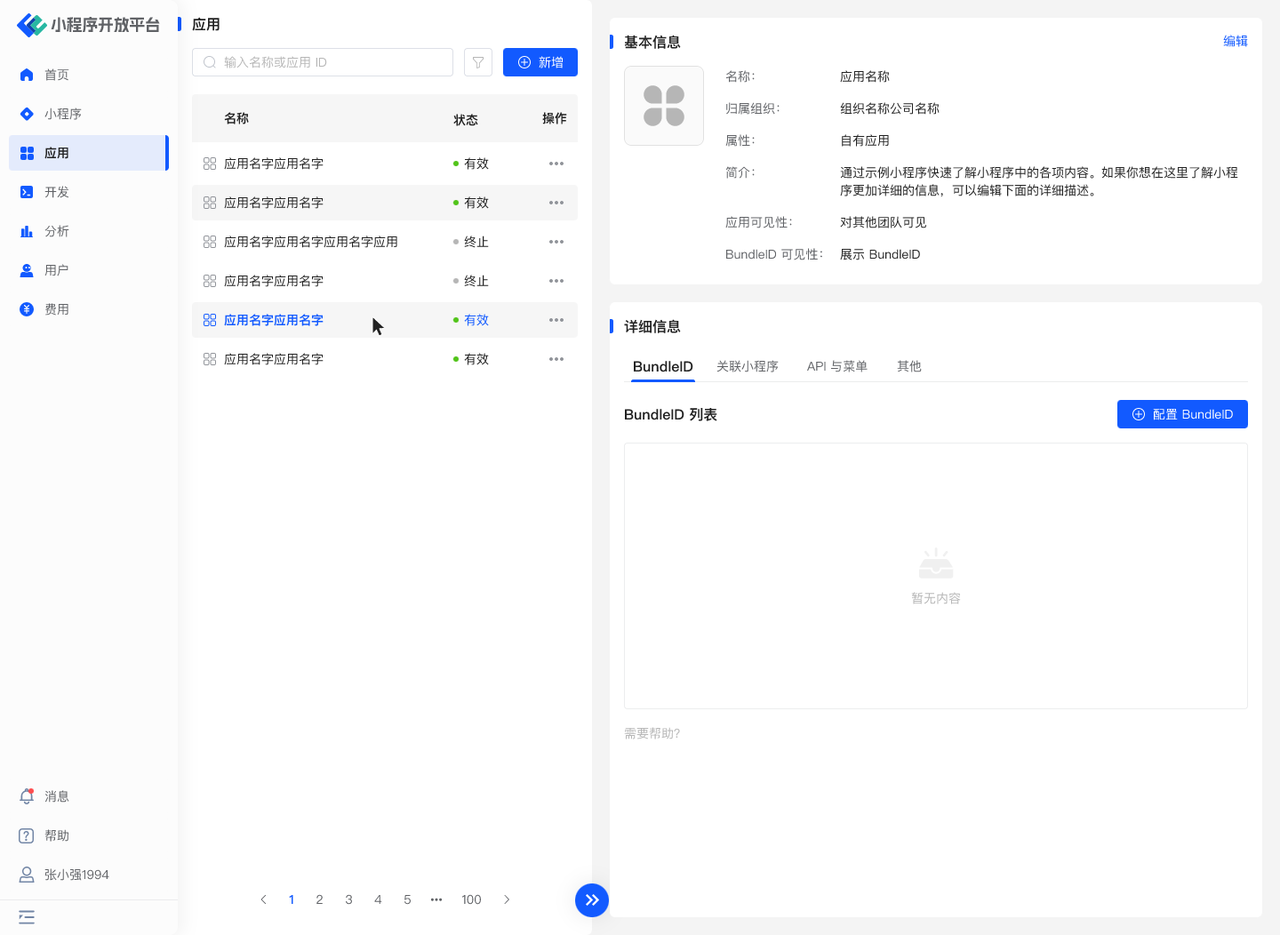
Task: Click the 配置 BundleID button
Action: (x=1182, y=414)
